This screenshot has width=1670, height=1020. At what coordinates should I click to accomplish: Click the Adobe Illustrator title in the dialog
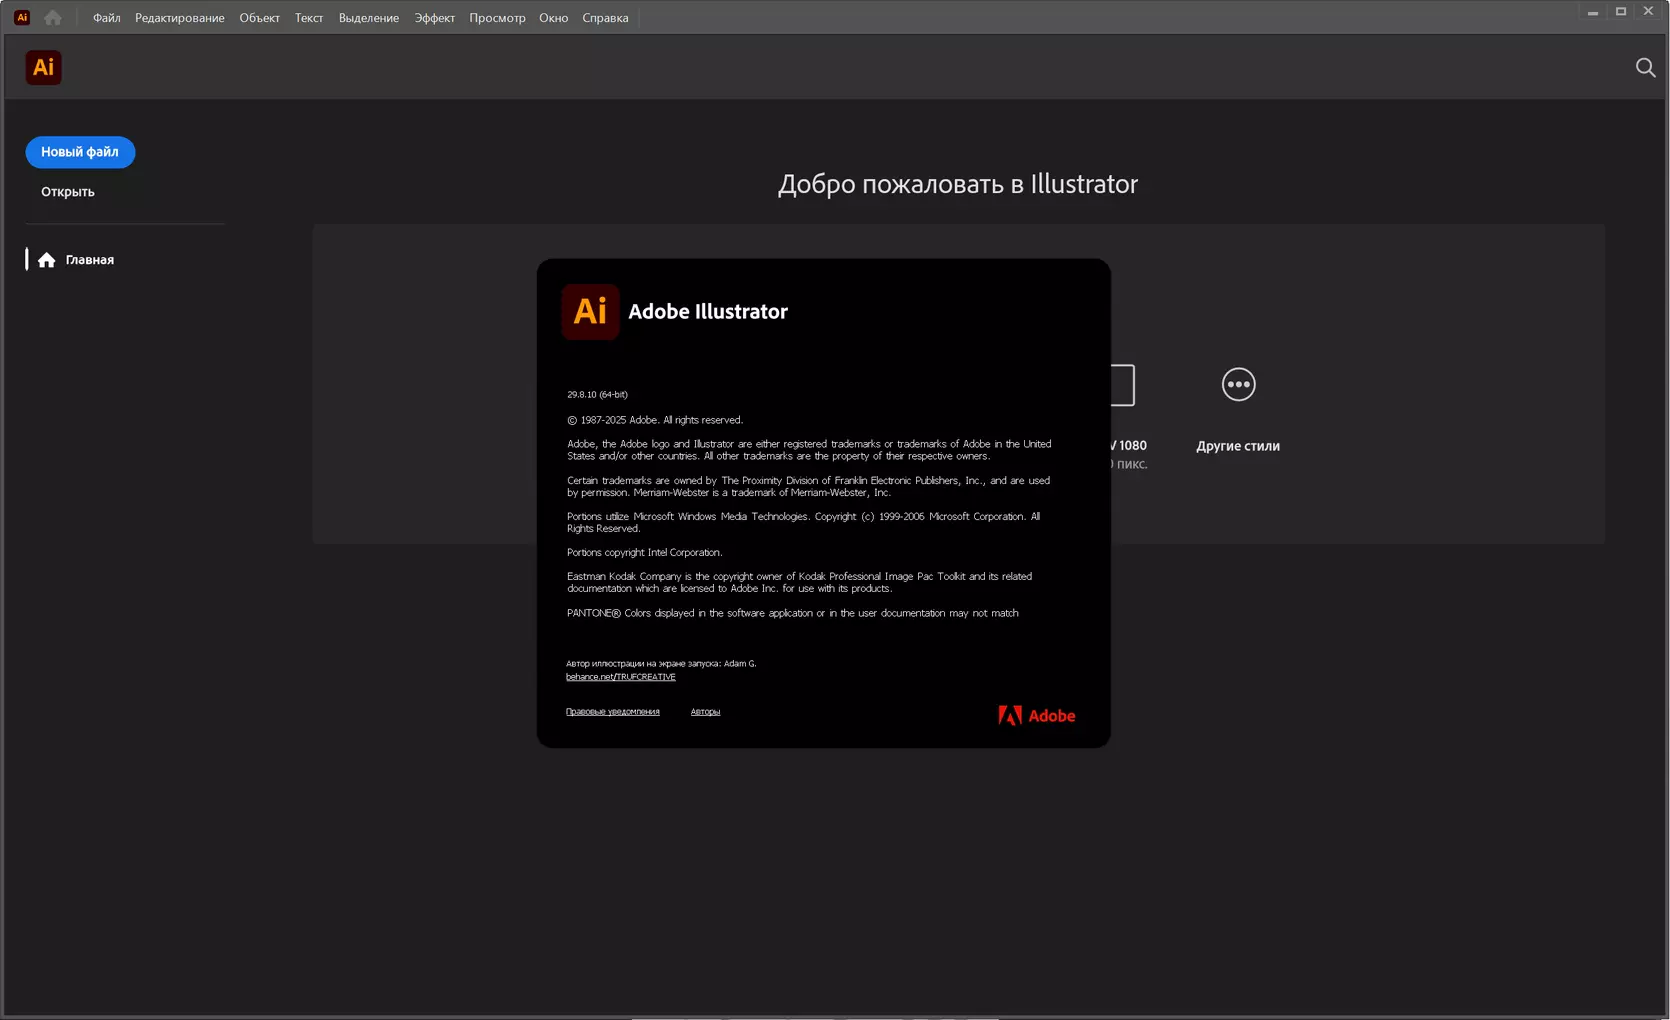coord(708,311)
